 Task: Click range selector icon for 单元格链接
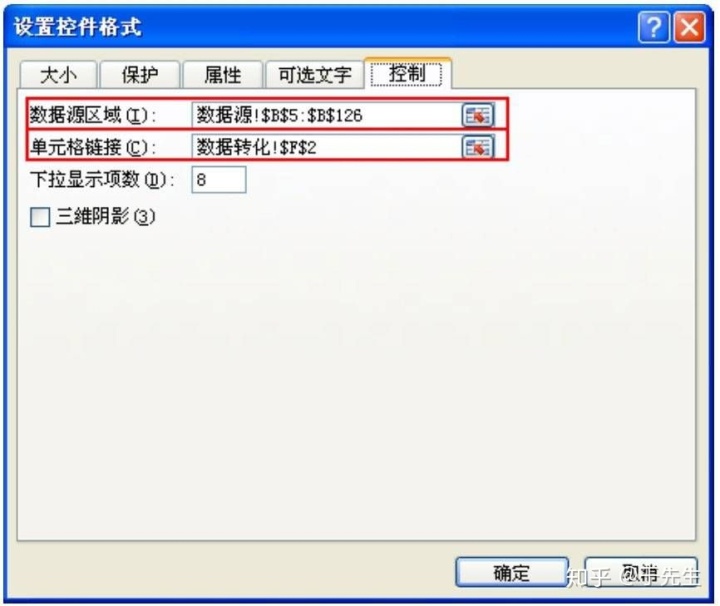click(478, 147)
